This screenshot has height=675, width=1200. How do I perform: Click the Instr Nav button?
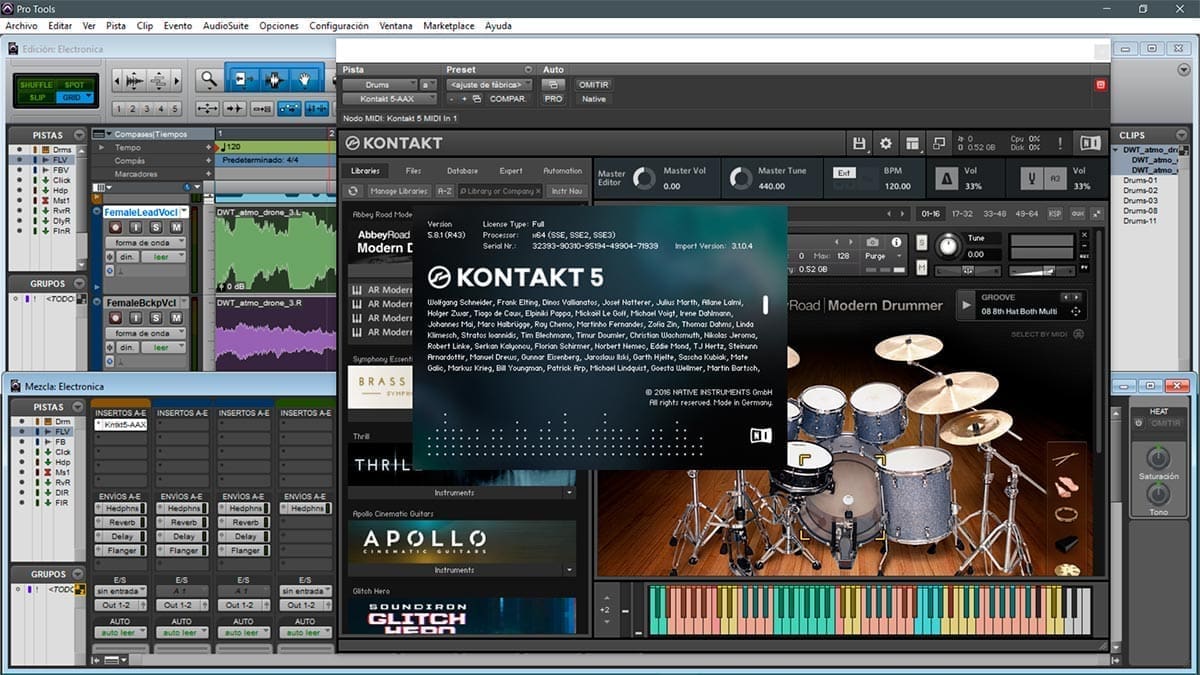click(567, 191)
